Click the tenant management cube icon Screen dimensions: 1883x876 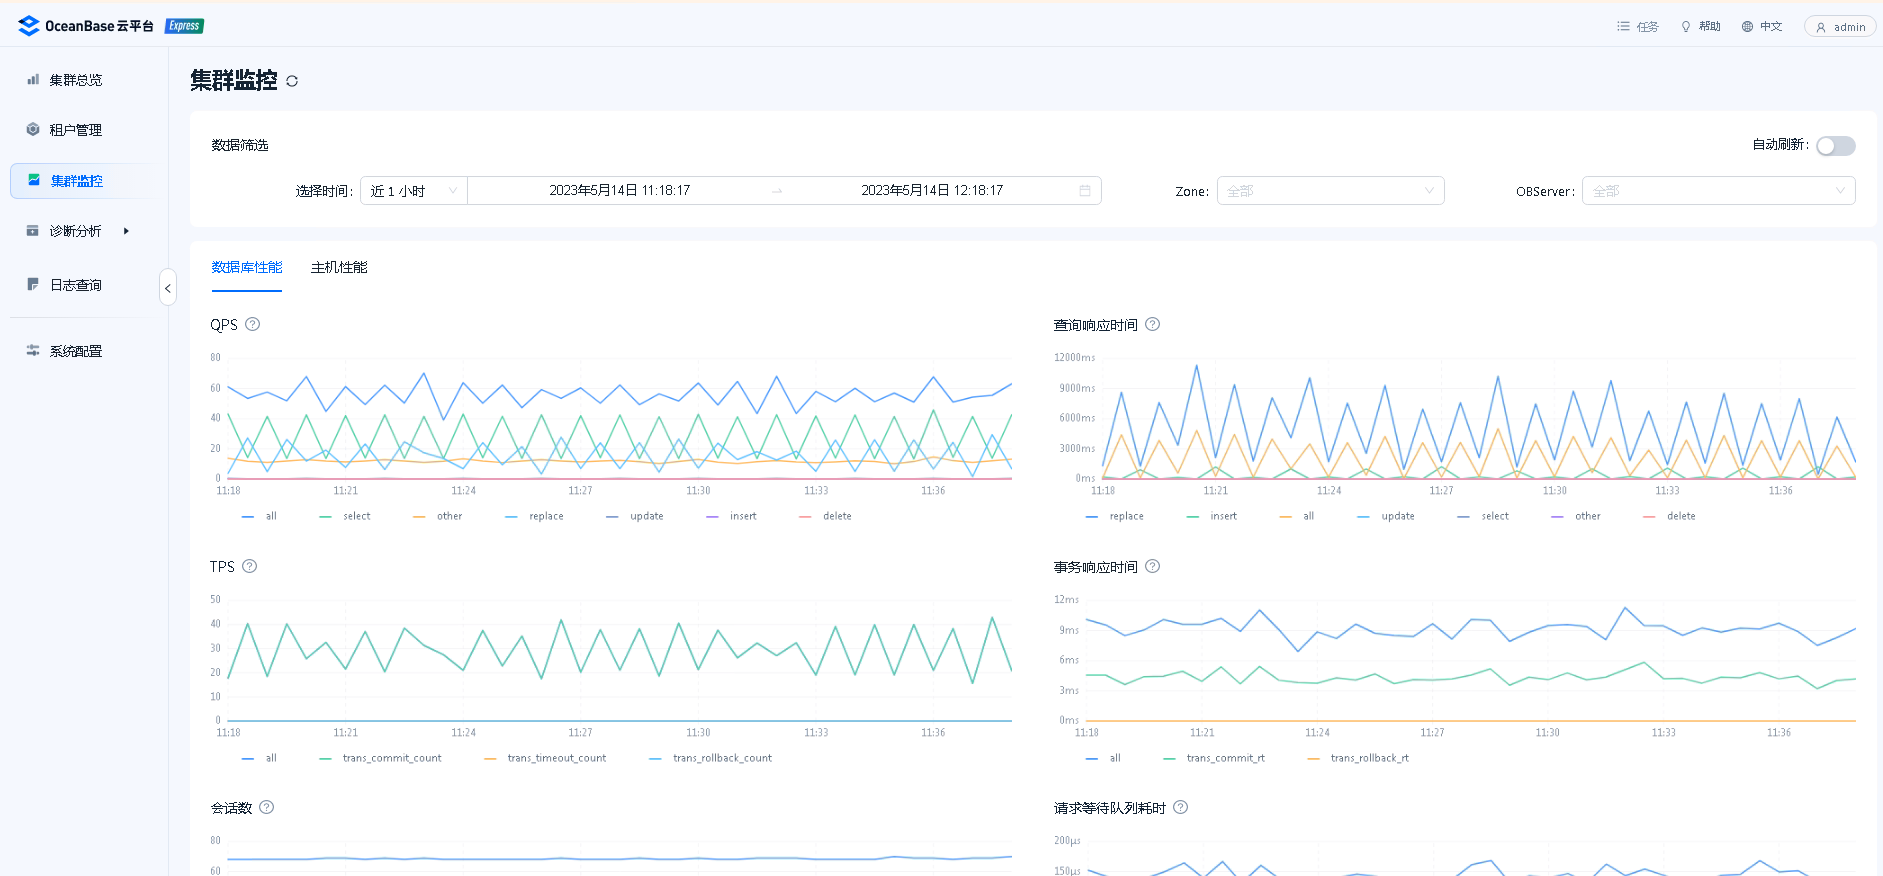pos(33,129)
